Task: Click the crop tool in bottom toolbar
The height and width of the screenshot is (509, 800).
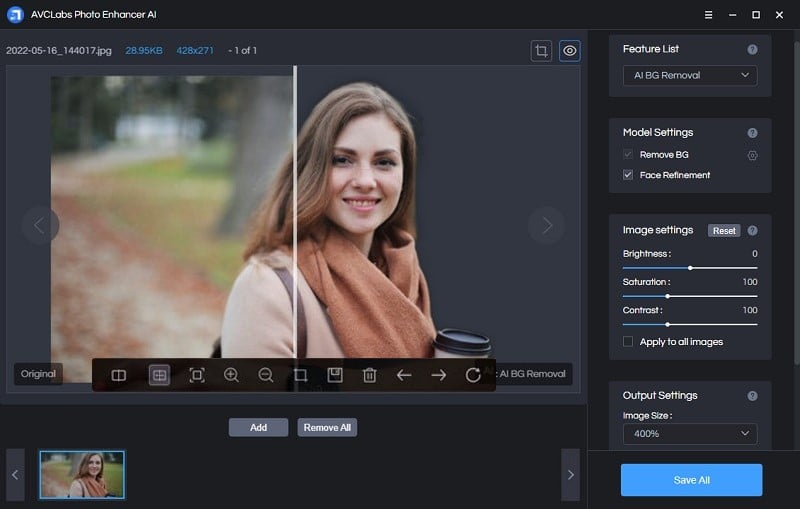Action: coord(300,375)
